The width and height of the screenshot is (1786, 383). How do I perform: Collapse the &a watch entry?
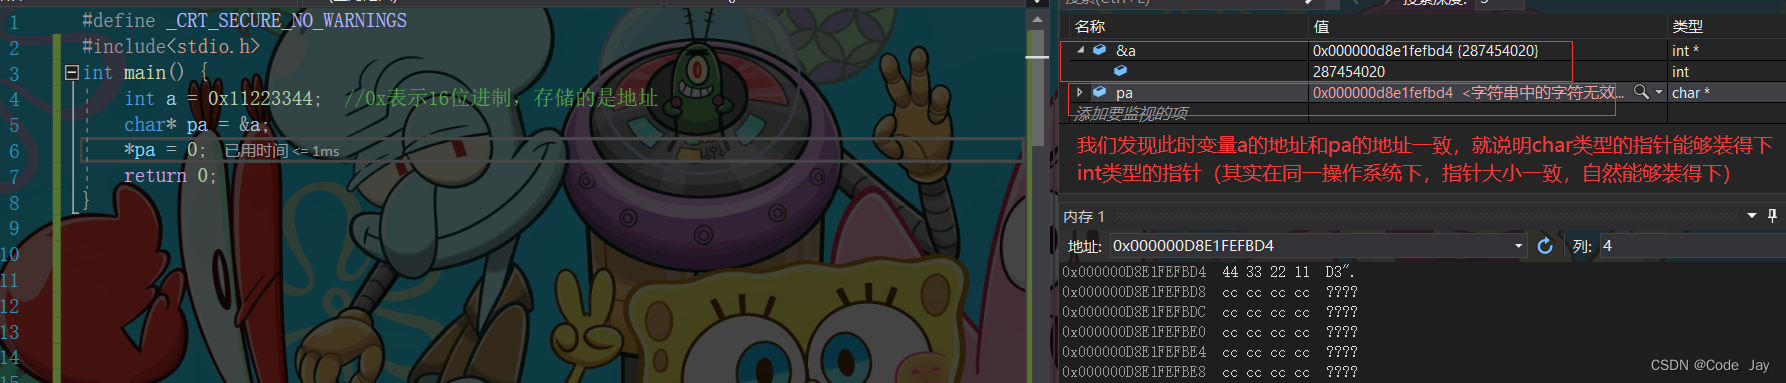tap(1080, 50)
